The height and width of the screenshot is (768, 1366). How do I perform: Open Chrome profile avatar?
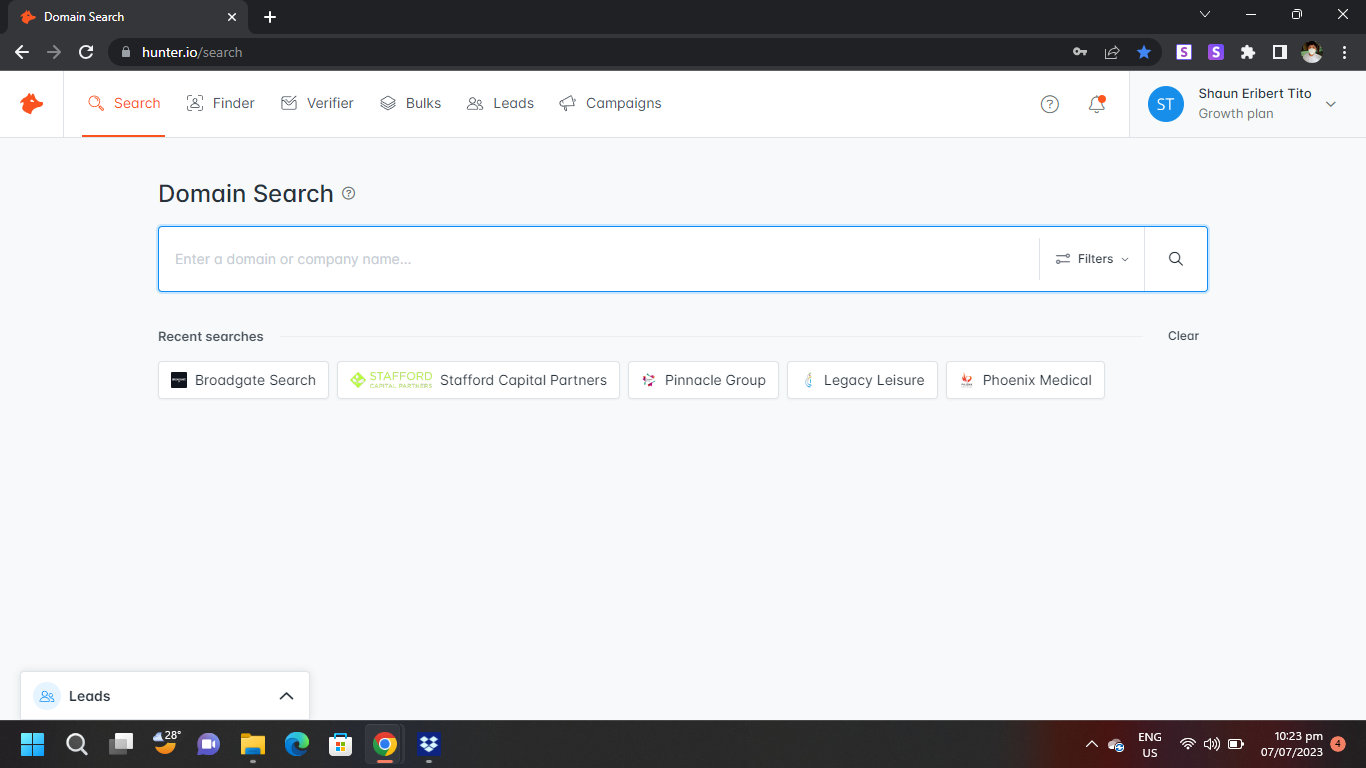(1311, 52)
